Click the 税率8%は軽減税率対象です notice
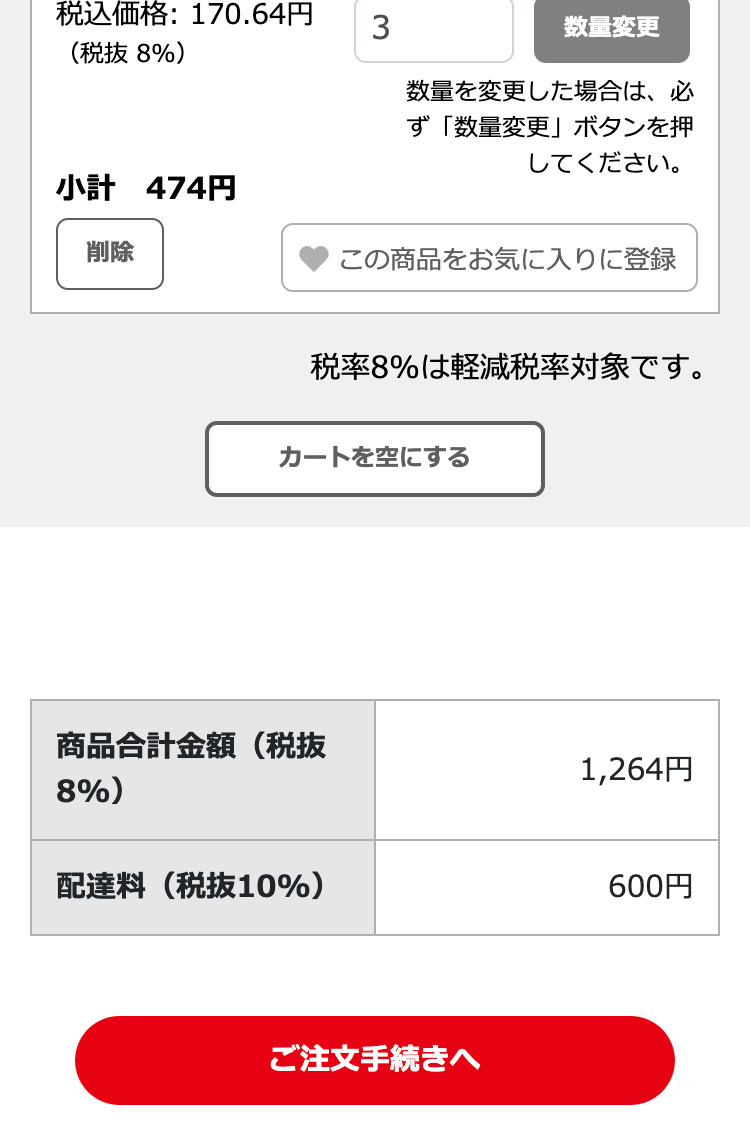 509,367
